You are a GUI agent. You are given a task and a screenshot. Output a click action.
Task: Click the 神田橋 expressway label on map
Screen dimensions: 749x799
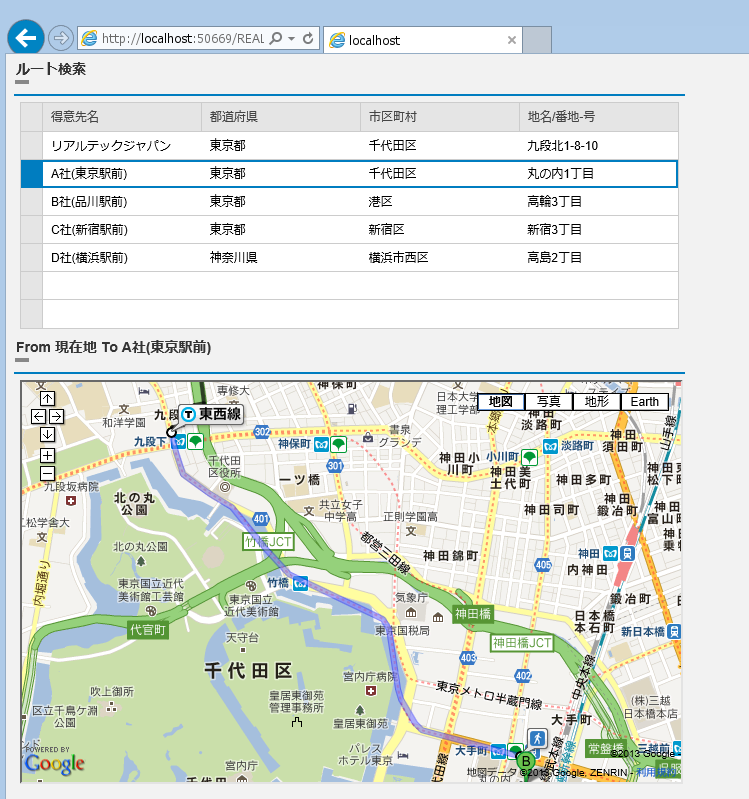tap(472, 614)
